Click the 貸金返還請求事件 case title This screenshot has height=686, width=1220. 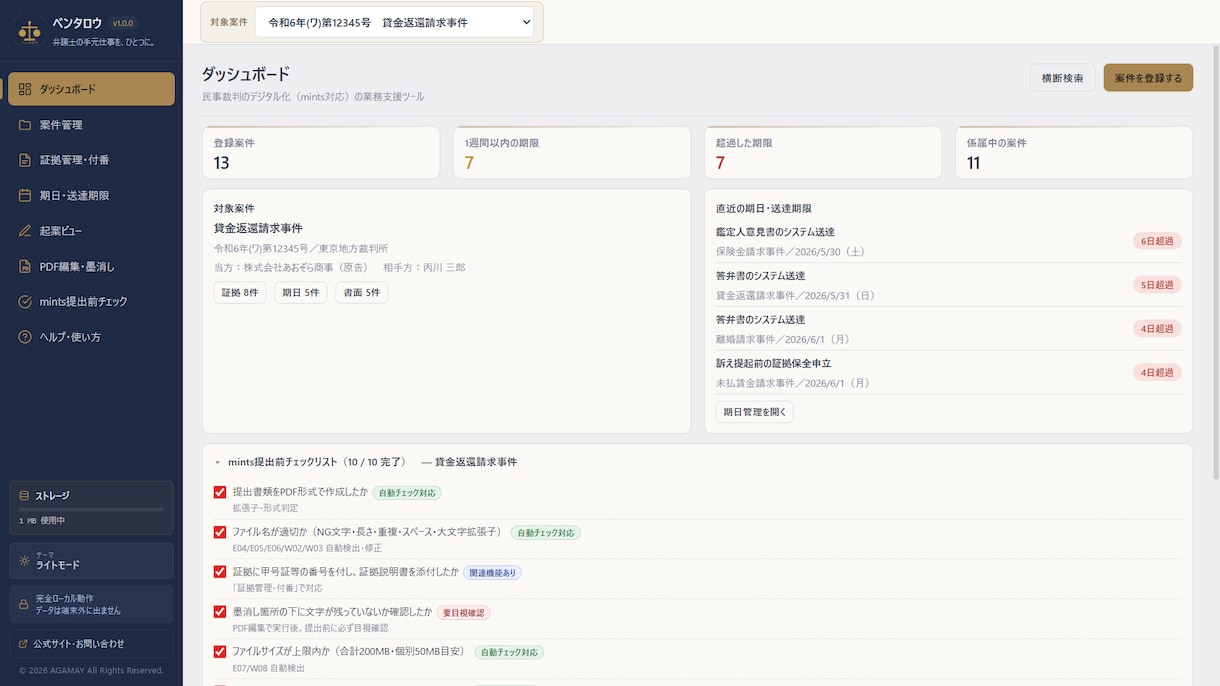pos(258,228)
